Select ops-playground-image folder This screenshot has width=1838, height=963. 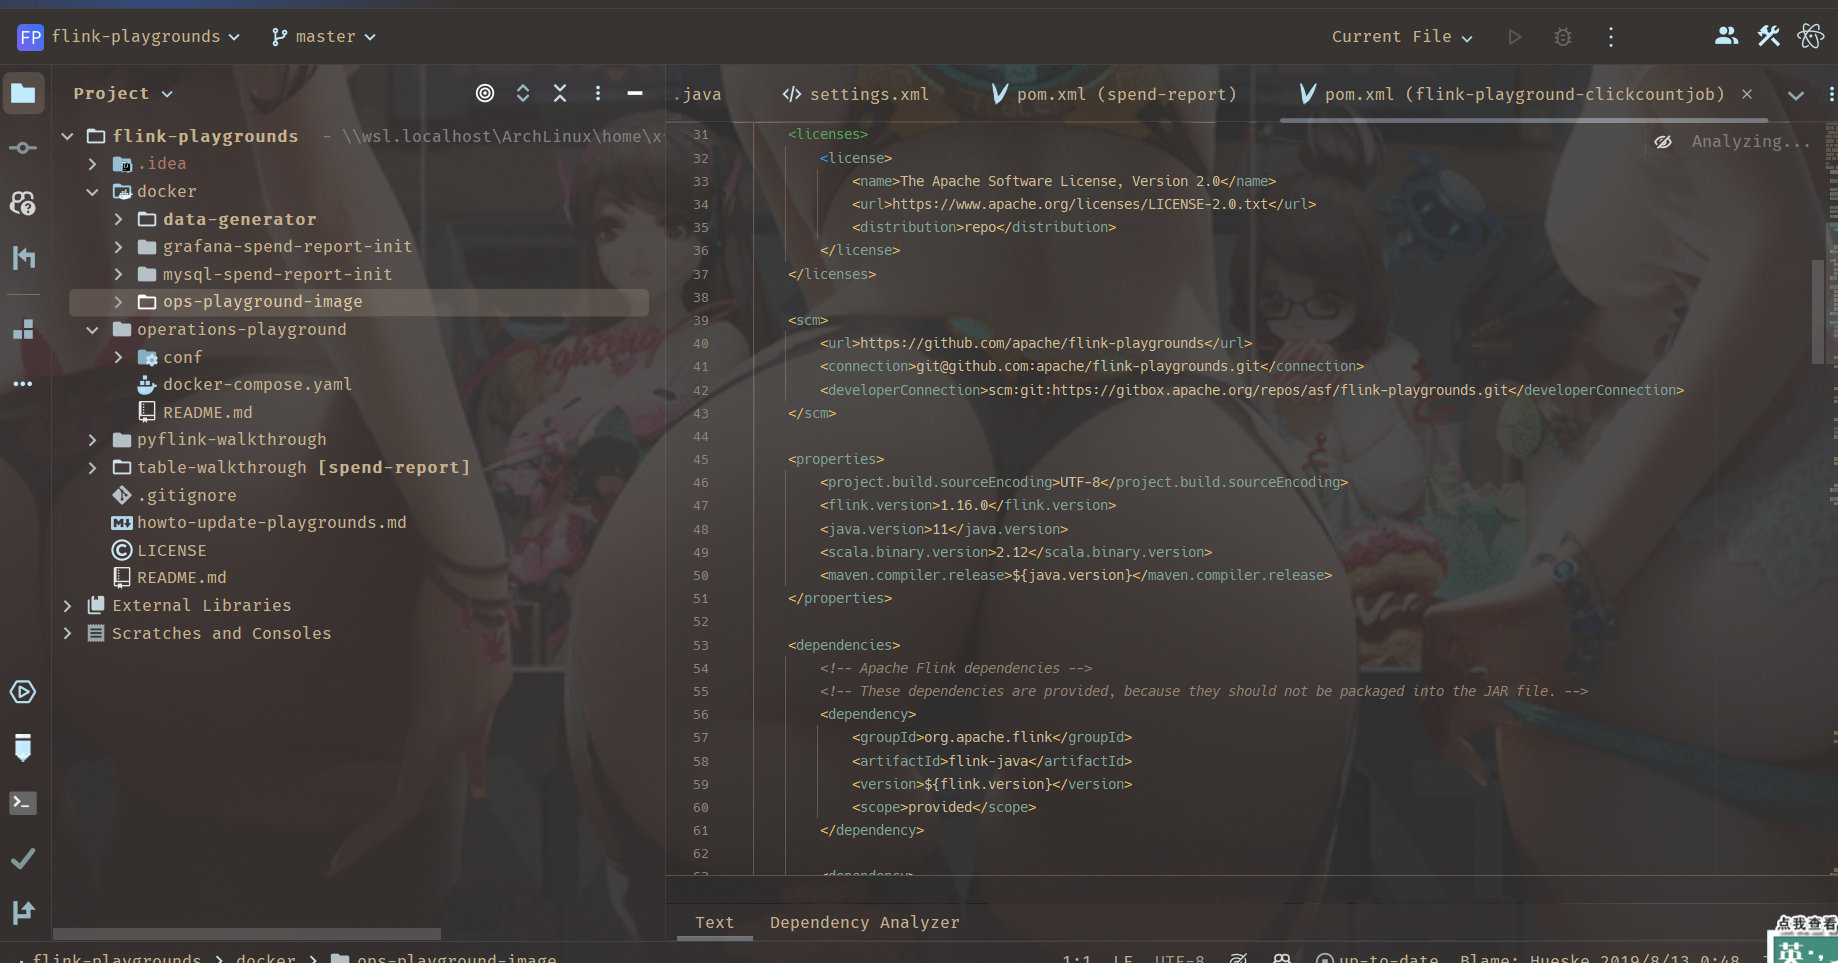point(359,302)
